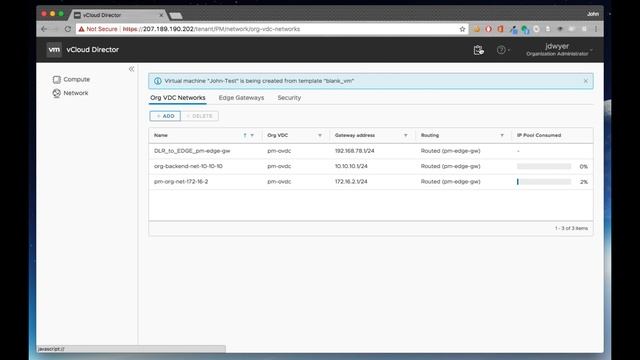Click the 1 - 3 of 3 items footer text
The width and height of the screenshot is (640, 360).
571,229
